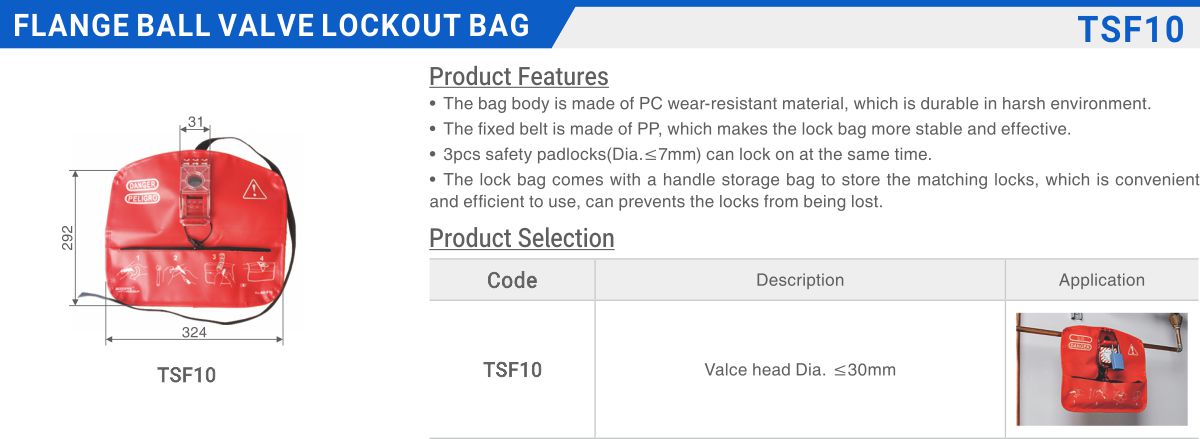
Task: Click the DANGER label on the bag
Action: (x=142, y=186)
